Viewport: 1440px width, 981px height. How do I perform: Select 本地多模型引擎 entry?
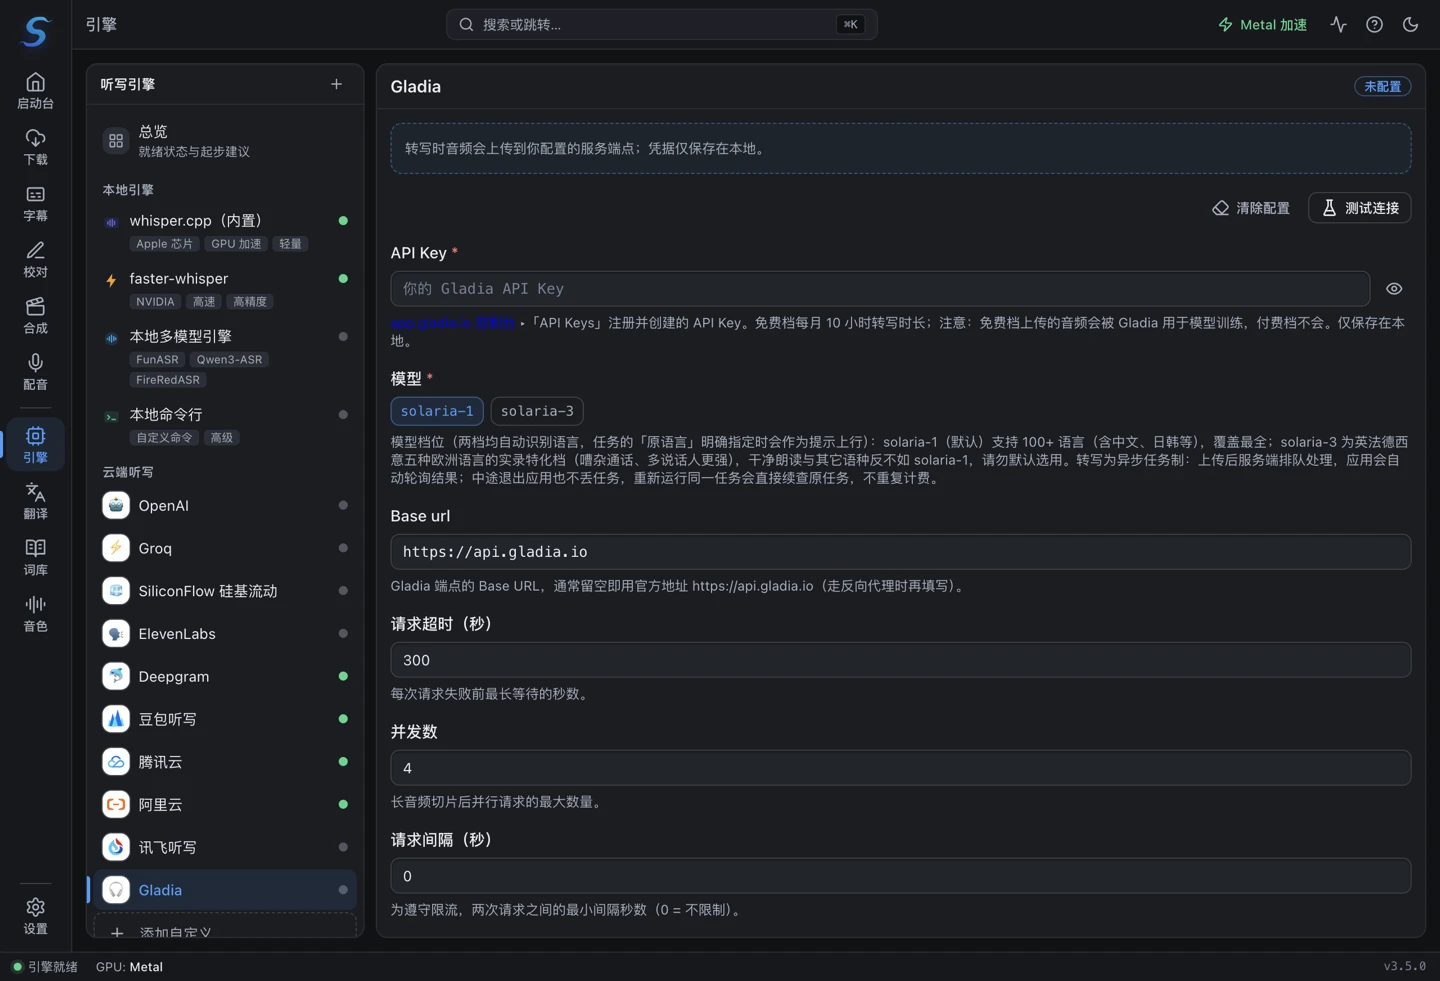pyautogui.click(x=225, y=357)
